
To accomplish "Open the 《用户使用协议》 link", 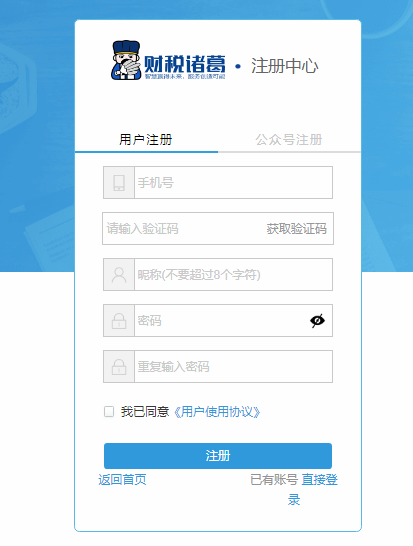I will pos(216,412).
